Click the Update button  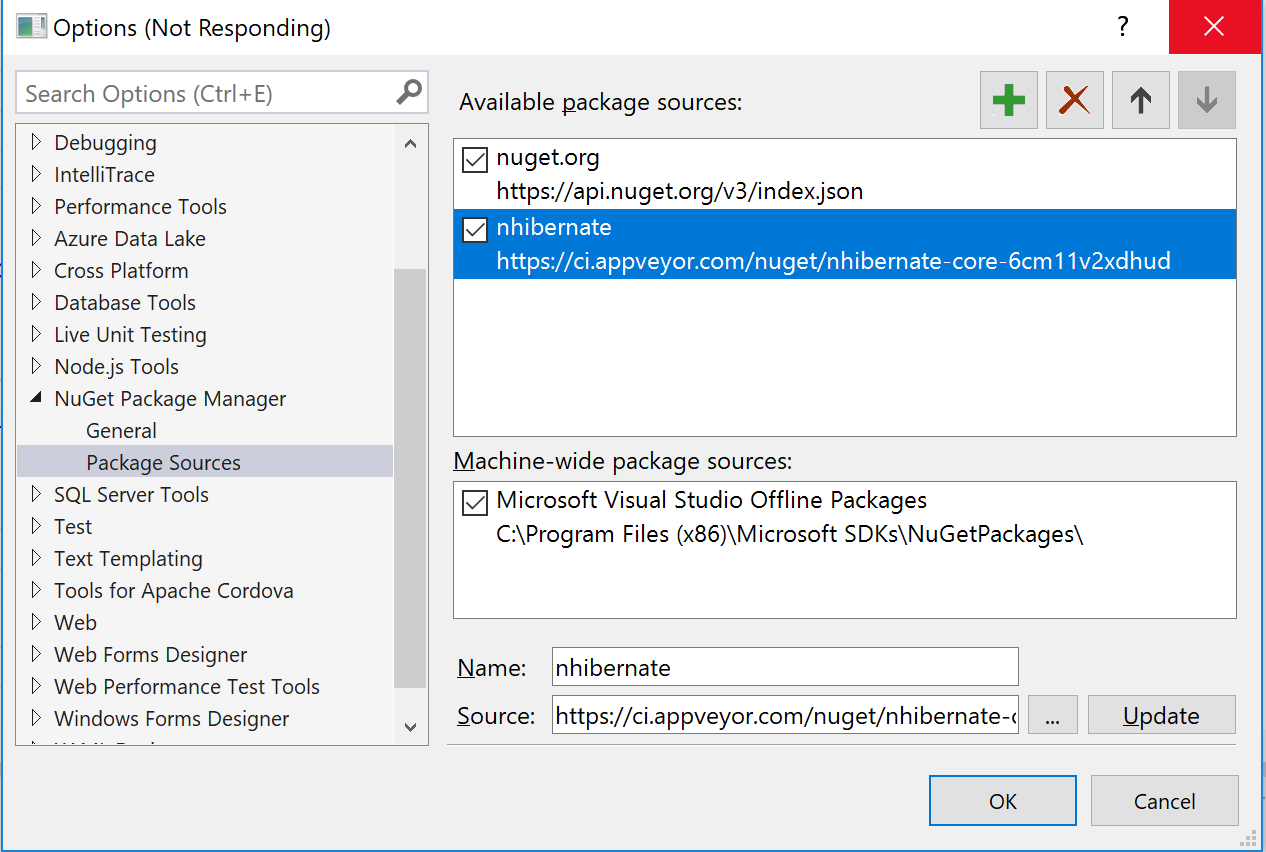1162,716
